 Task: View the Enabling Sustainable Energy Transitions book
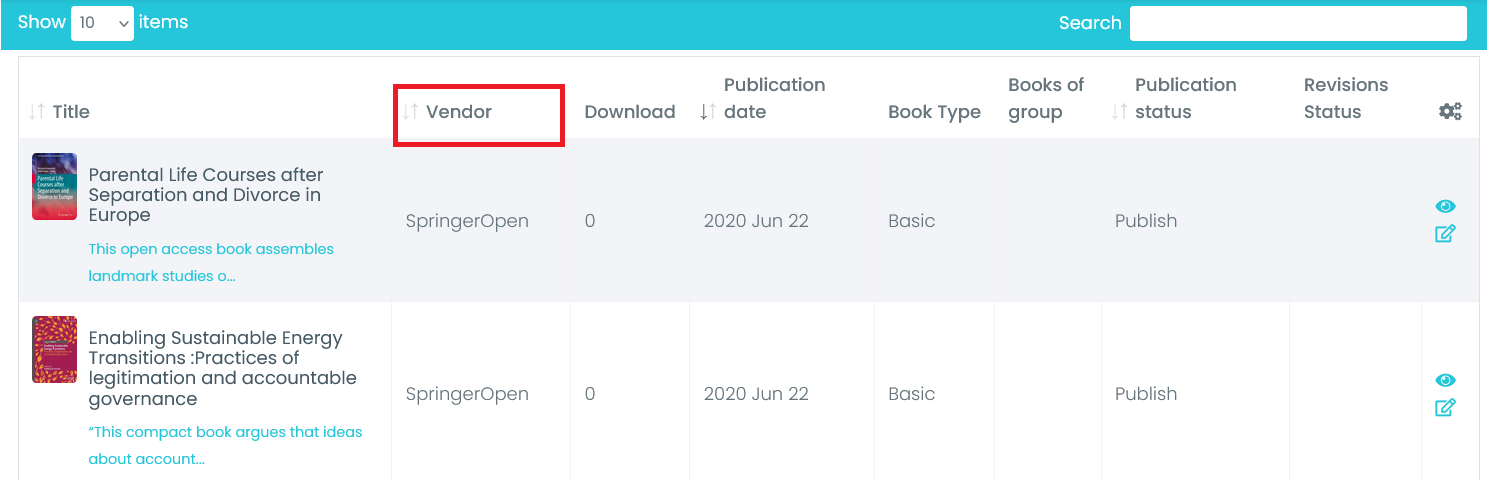1445,381
